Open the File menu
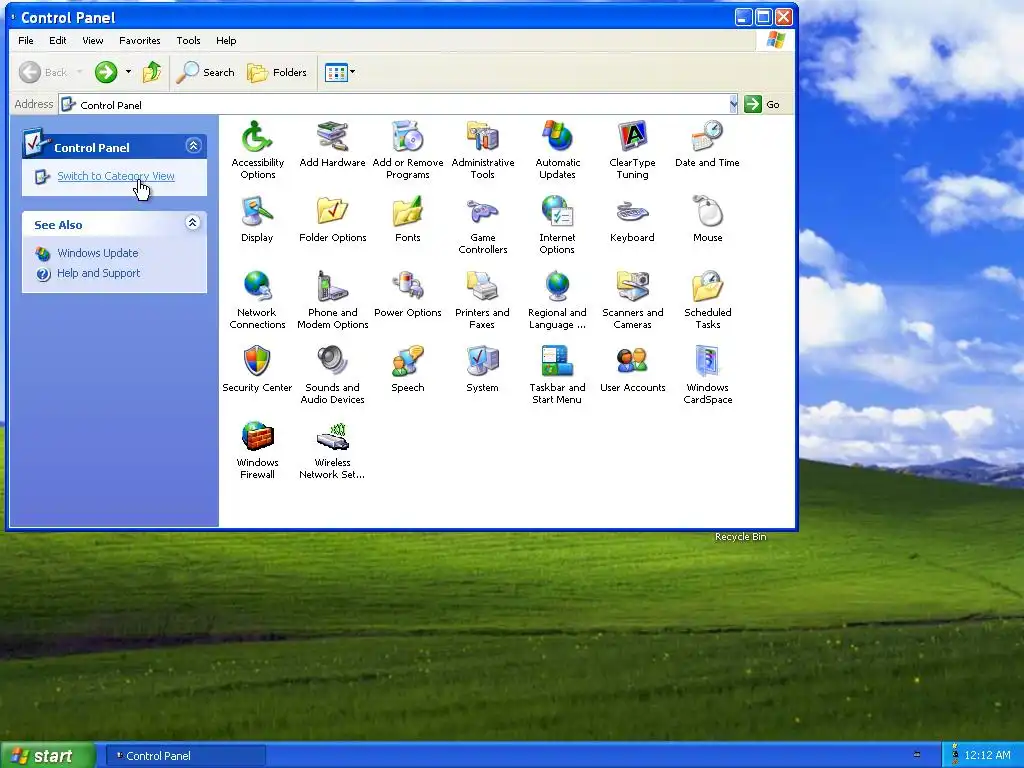The width and height of the screenshot is (1024, 768). pyautogui.click(x=26, y=40)
